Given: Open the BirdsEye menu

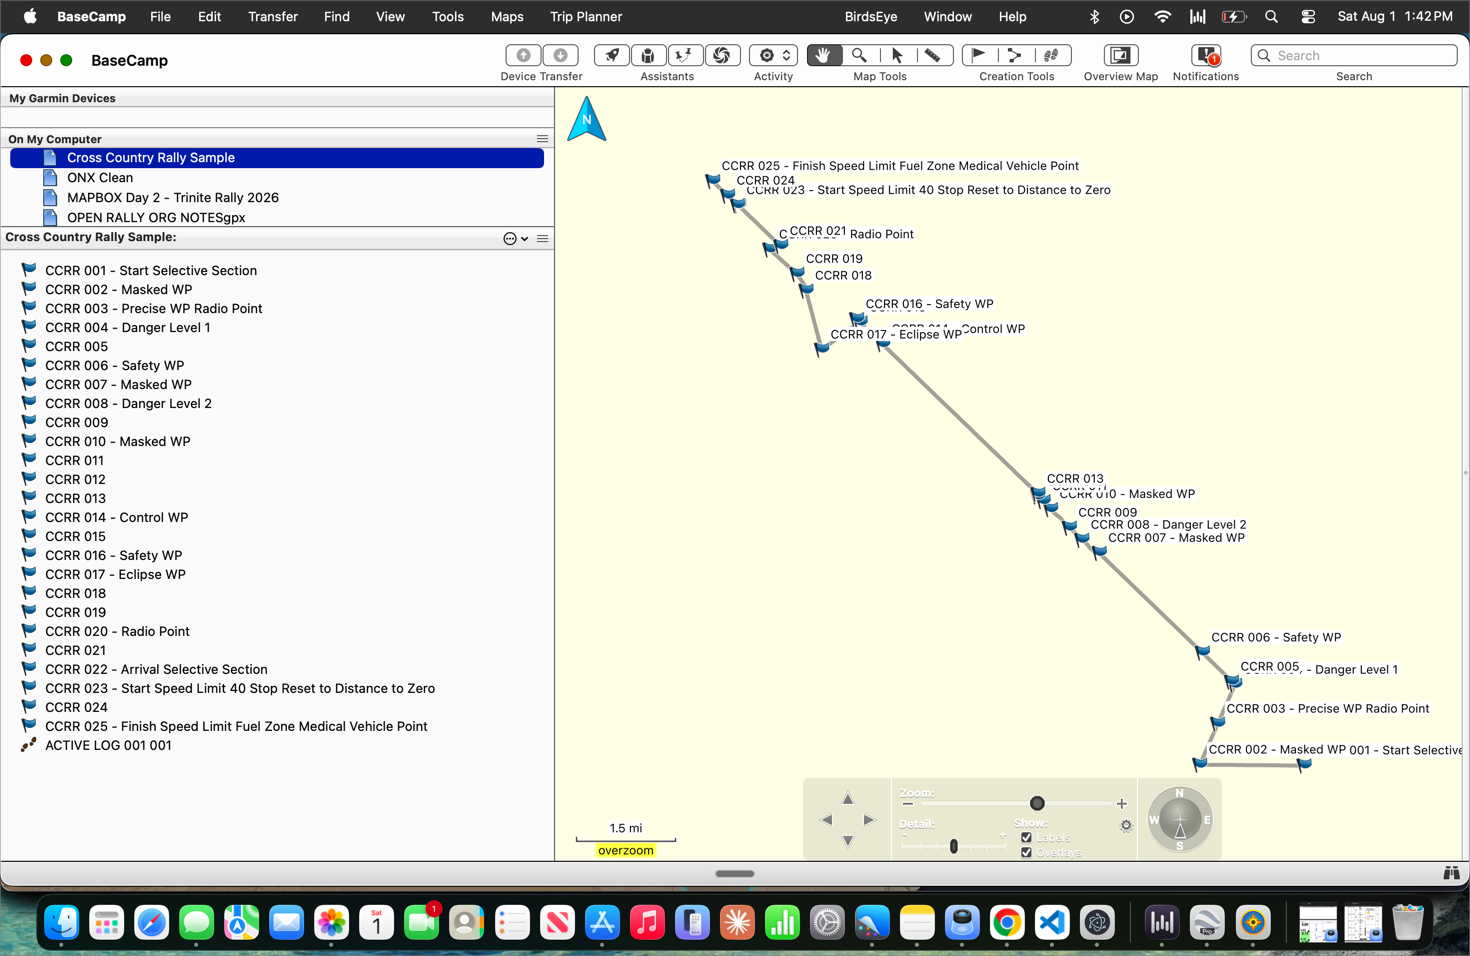Looking at the screenshot, I should pyautogui.click(x=871, y=17).
